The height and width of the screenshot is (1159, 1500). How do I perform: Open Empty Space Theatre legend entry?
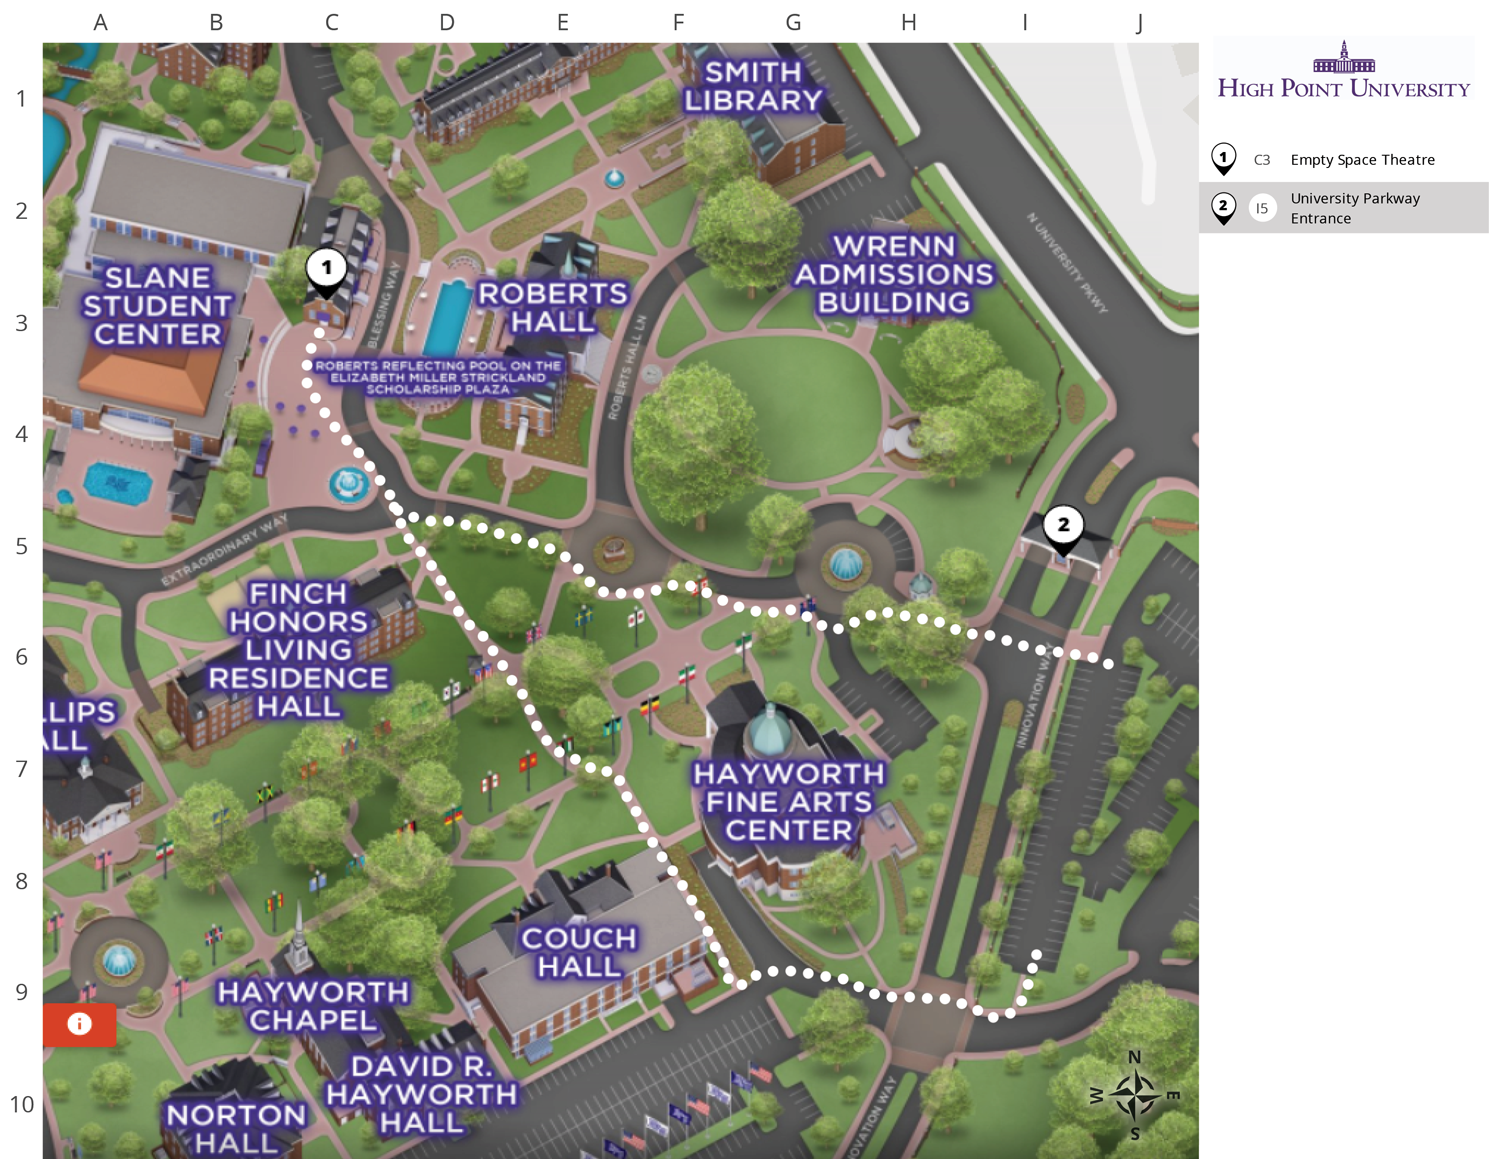pyautogui.click(x=1362, y=160)
